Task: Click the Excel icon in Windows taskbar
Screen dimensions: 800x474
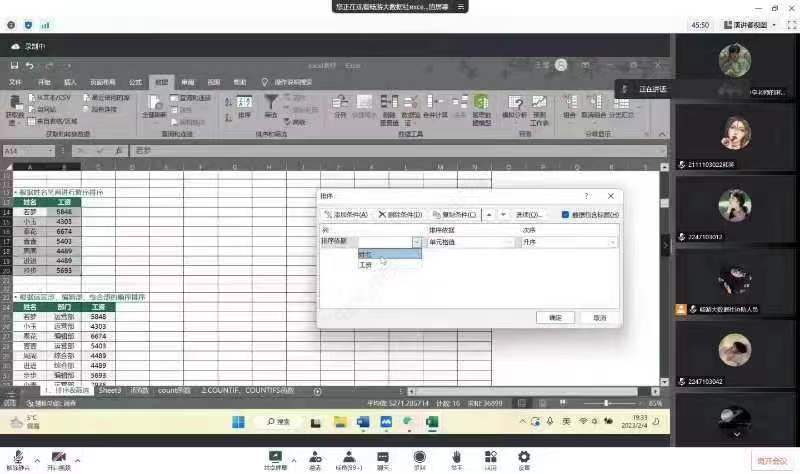Action: point(433,423)
